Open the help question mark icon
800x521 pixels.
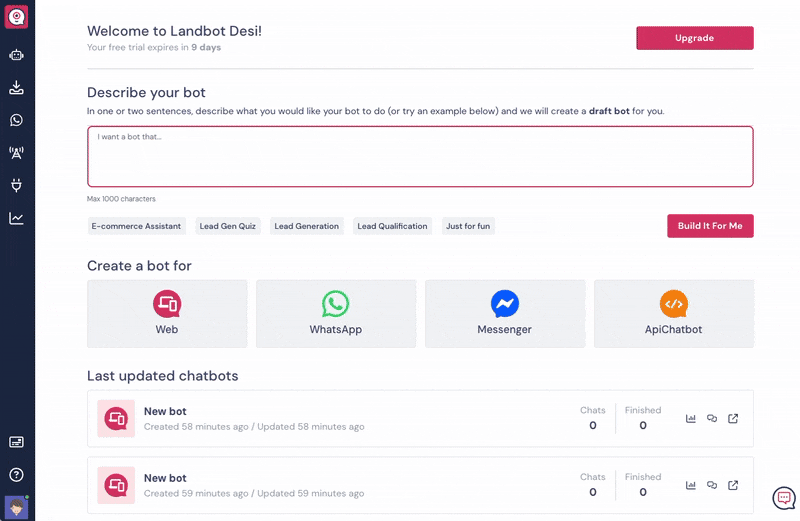tap(17, 475)
